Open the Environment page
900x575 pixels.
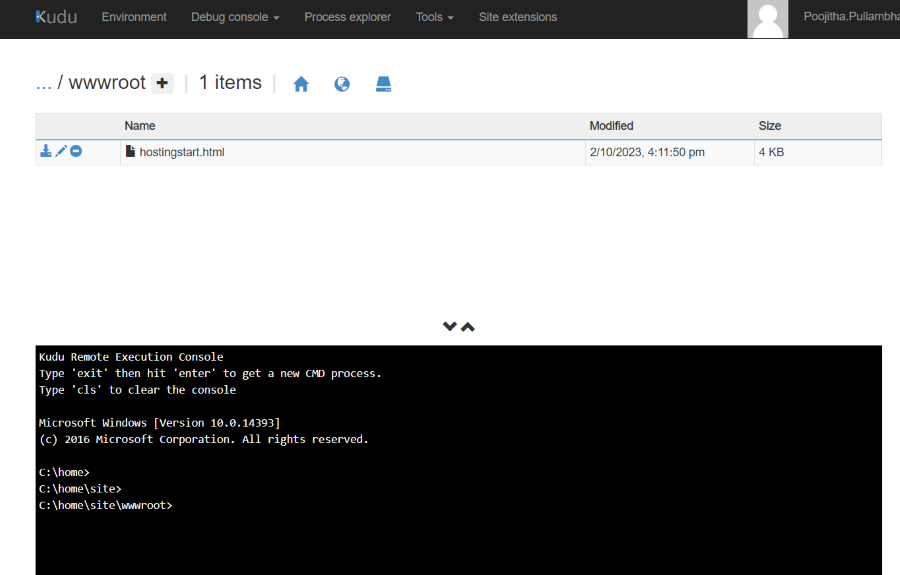(134, 17)
